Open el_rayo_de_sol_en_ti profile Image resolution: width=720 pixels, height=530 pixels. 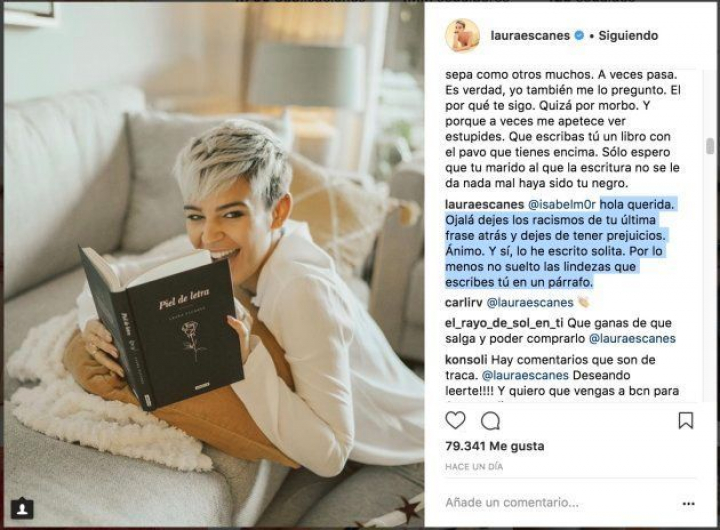point(504,323)
